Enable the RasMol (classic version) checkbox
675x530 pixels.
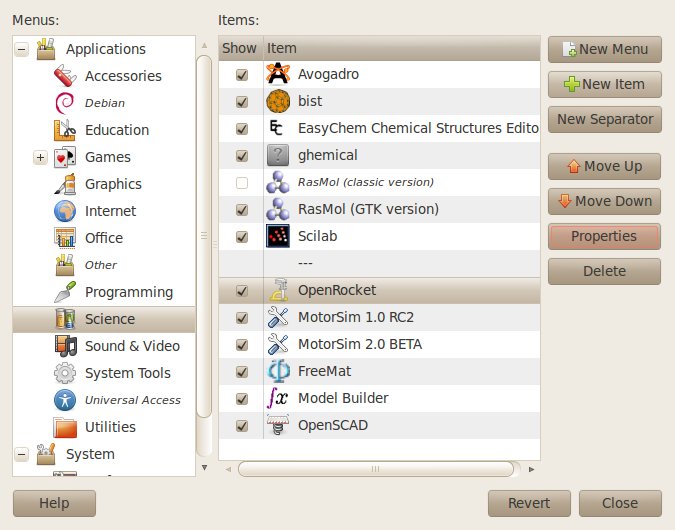point(241,183)
